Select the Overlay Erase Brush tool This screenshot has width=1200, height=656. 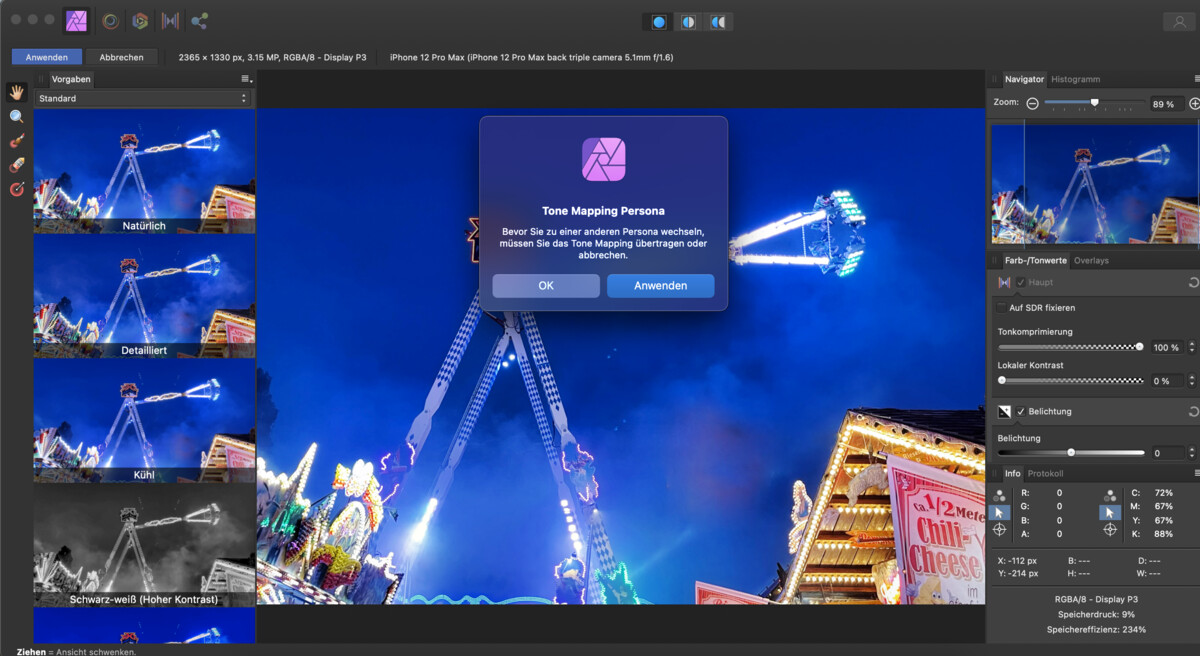[x=15, y=163]
